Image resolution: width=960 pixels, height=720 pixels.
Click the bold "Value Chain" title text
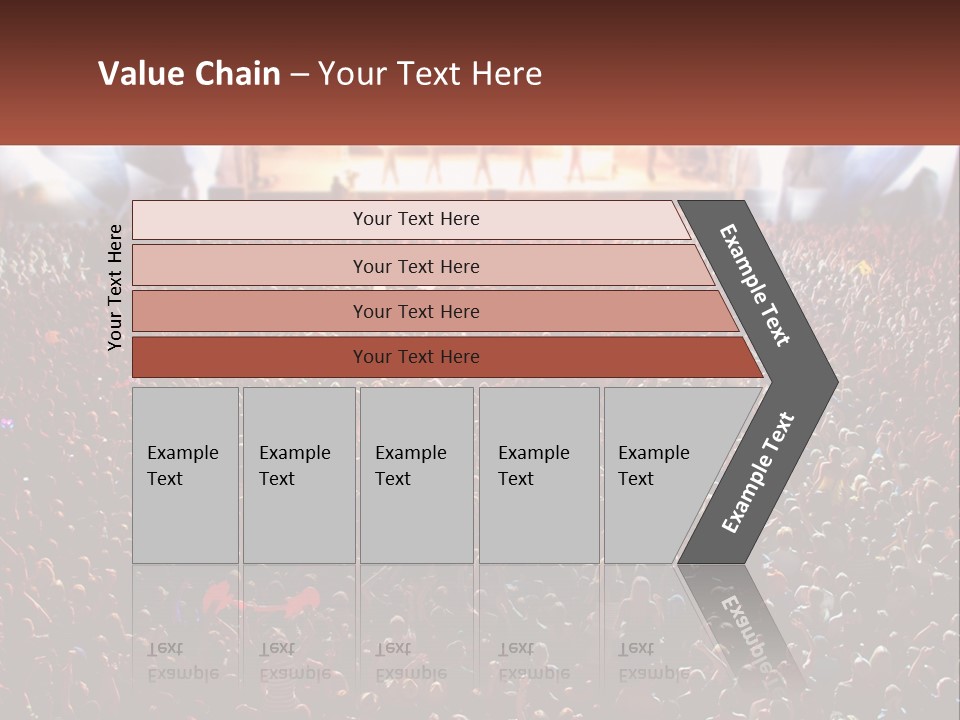click(x=189, y=74)
